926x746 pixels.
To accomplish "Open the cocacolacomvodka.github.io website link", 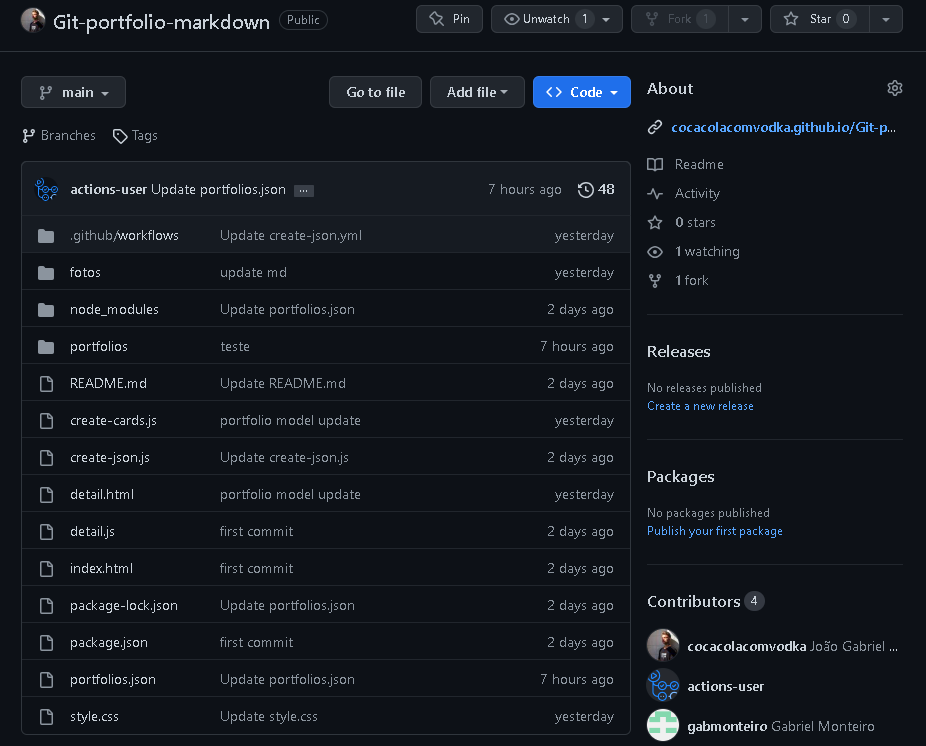I will [x=783, y=127].
